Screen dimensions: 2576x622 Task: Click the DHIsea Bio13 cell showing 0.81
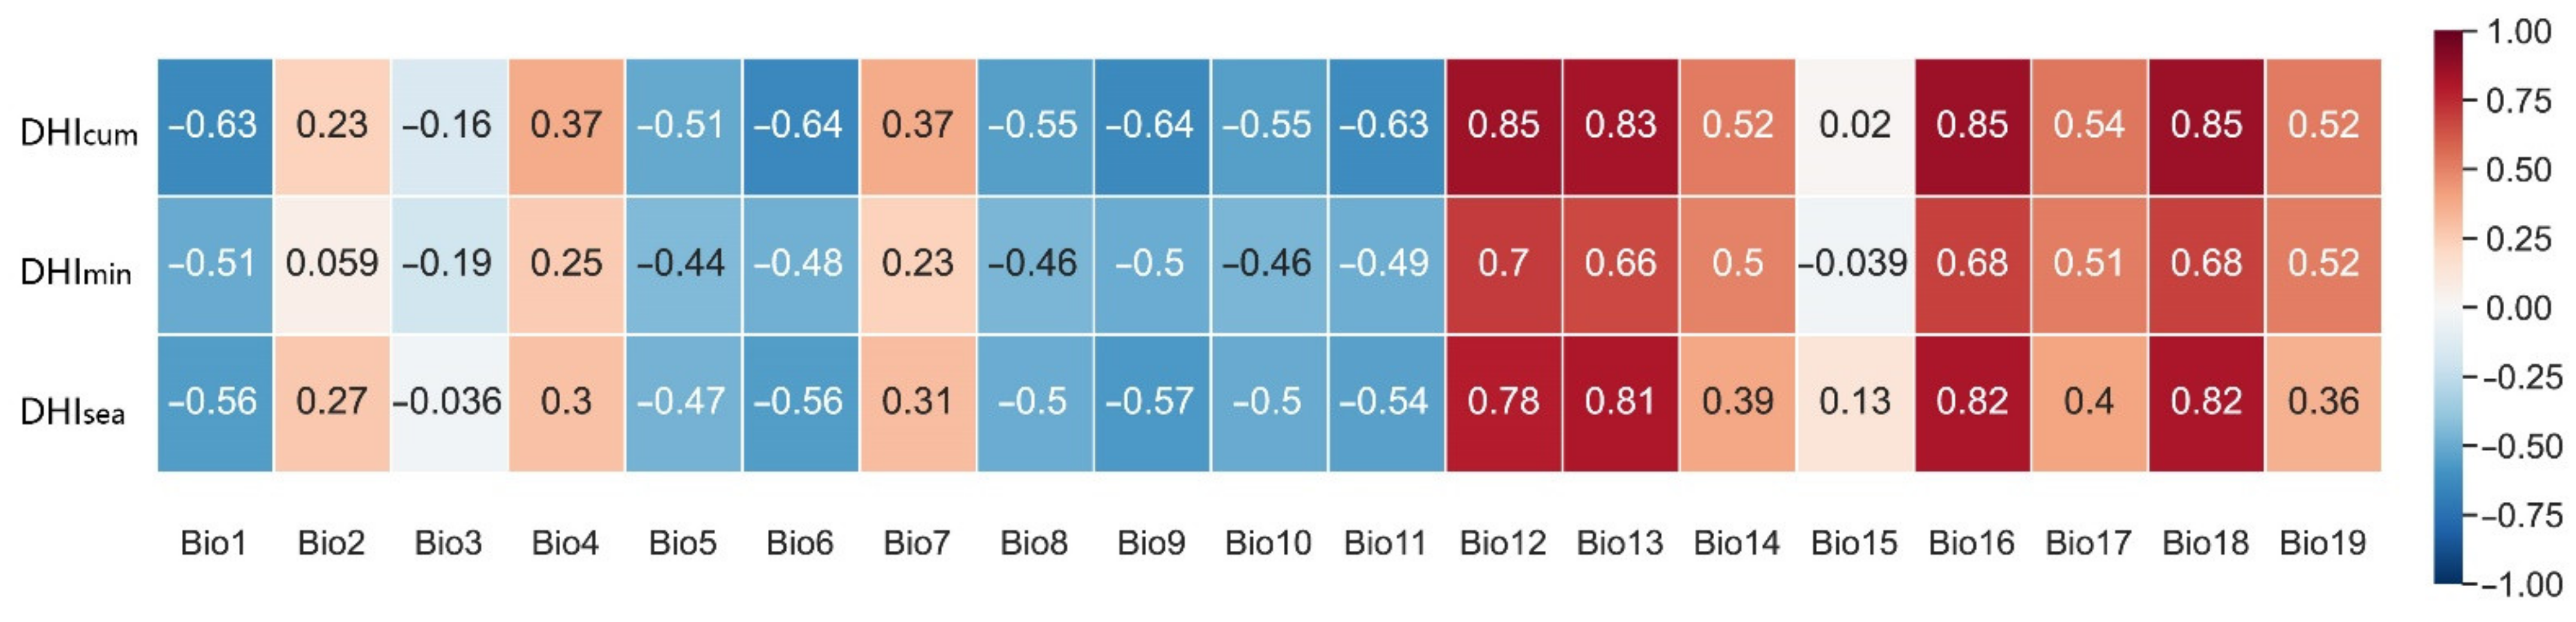point(1620,402)
